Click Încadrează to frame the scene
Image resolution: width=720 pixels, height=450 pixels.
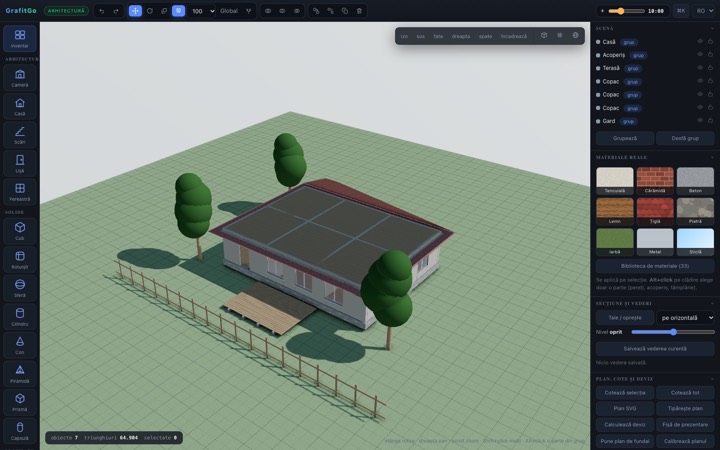click(514, 36)
